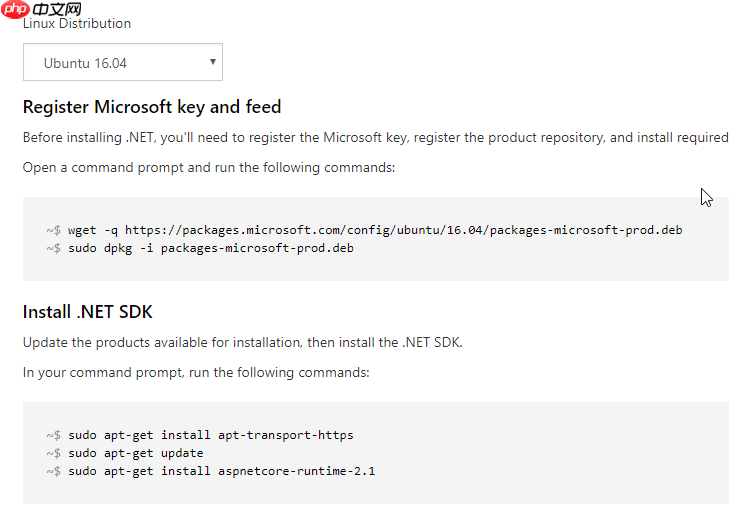Click the 'Open a command prompt' paragraph

pyautogui.click(x=209, y=168)
